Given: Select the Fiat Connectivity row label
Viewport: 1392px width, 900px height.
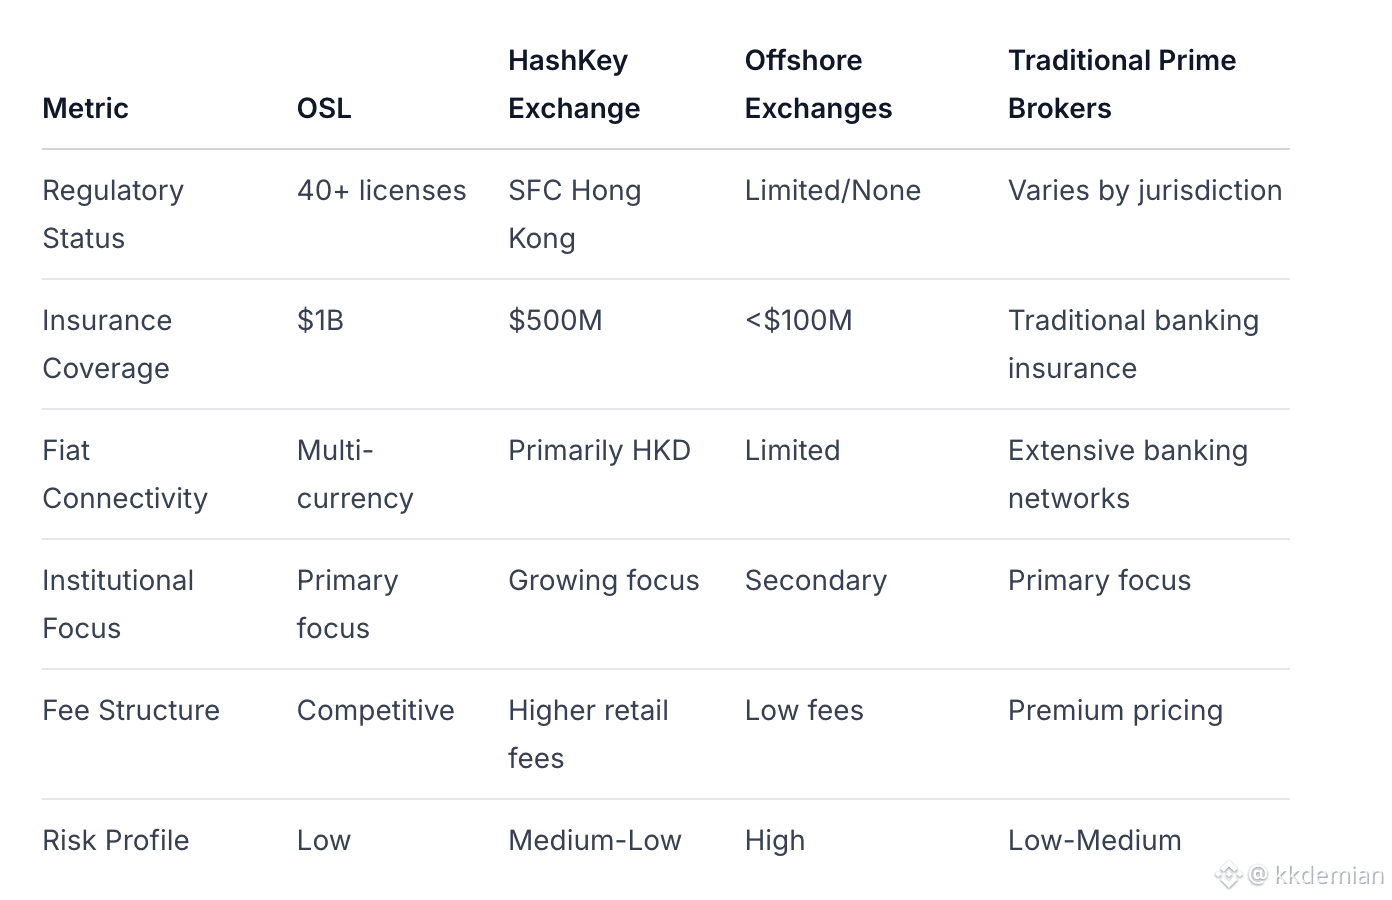Looking at the screenshot, I should pyautogui.click(x=124, y=474).
